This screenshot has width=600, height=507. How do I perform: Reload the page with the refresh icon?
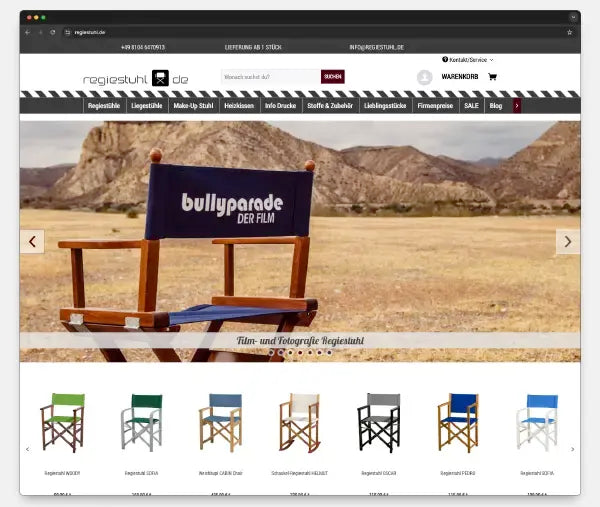point(53,33)
